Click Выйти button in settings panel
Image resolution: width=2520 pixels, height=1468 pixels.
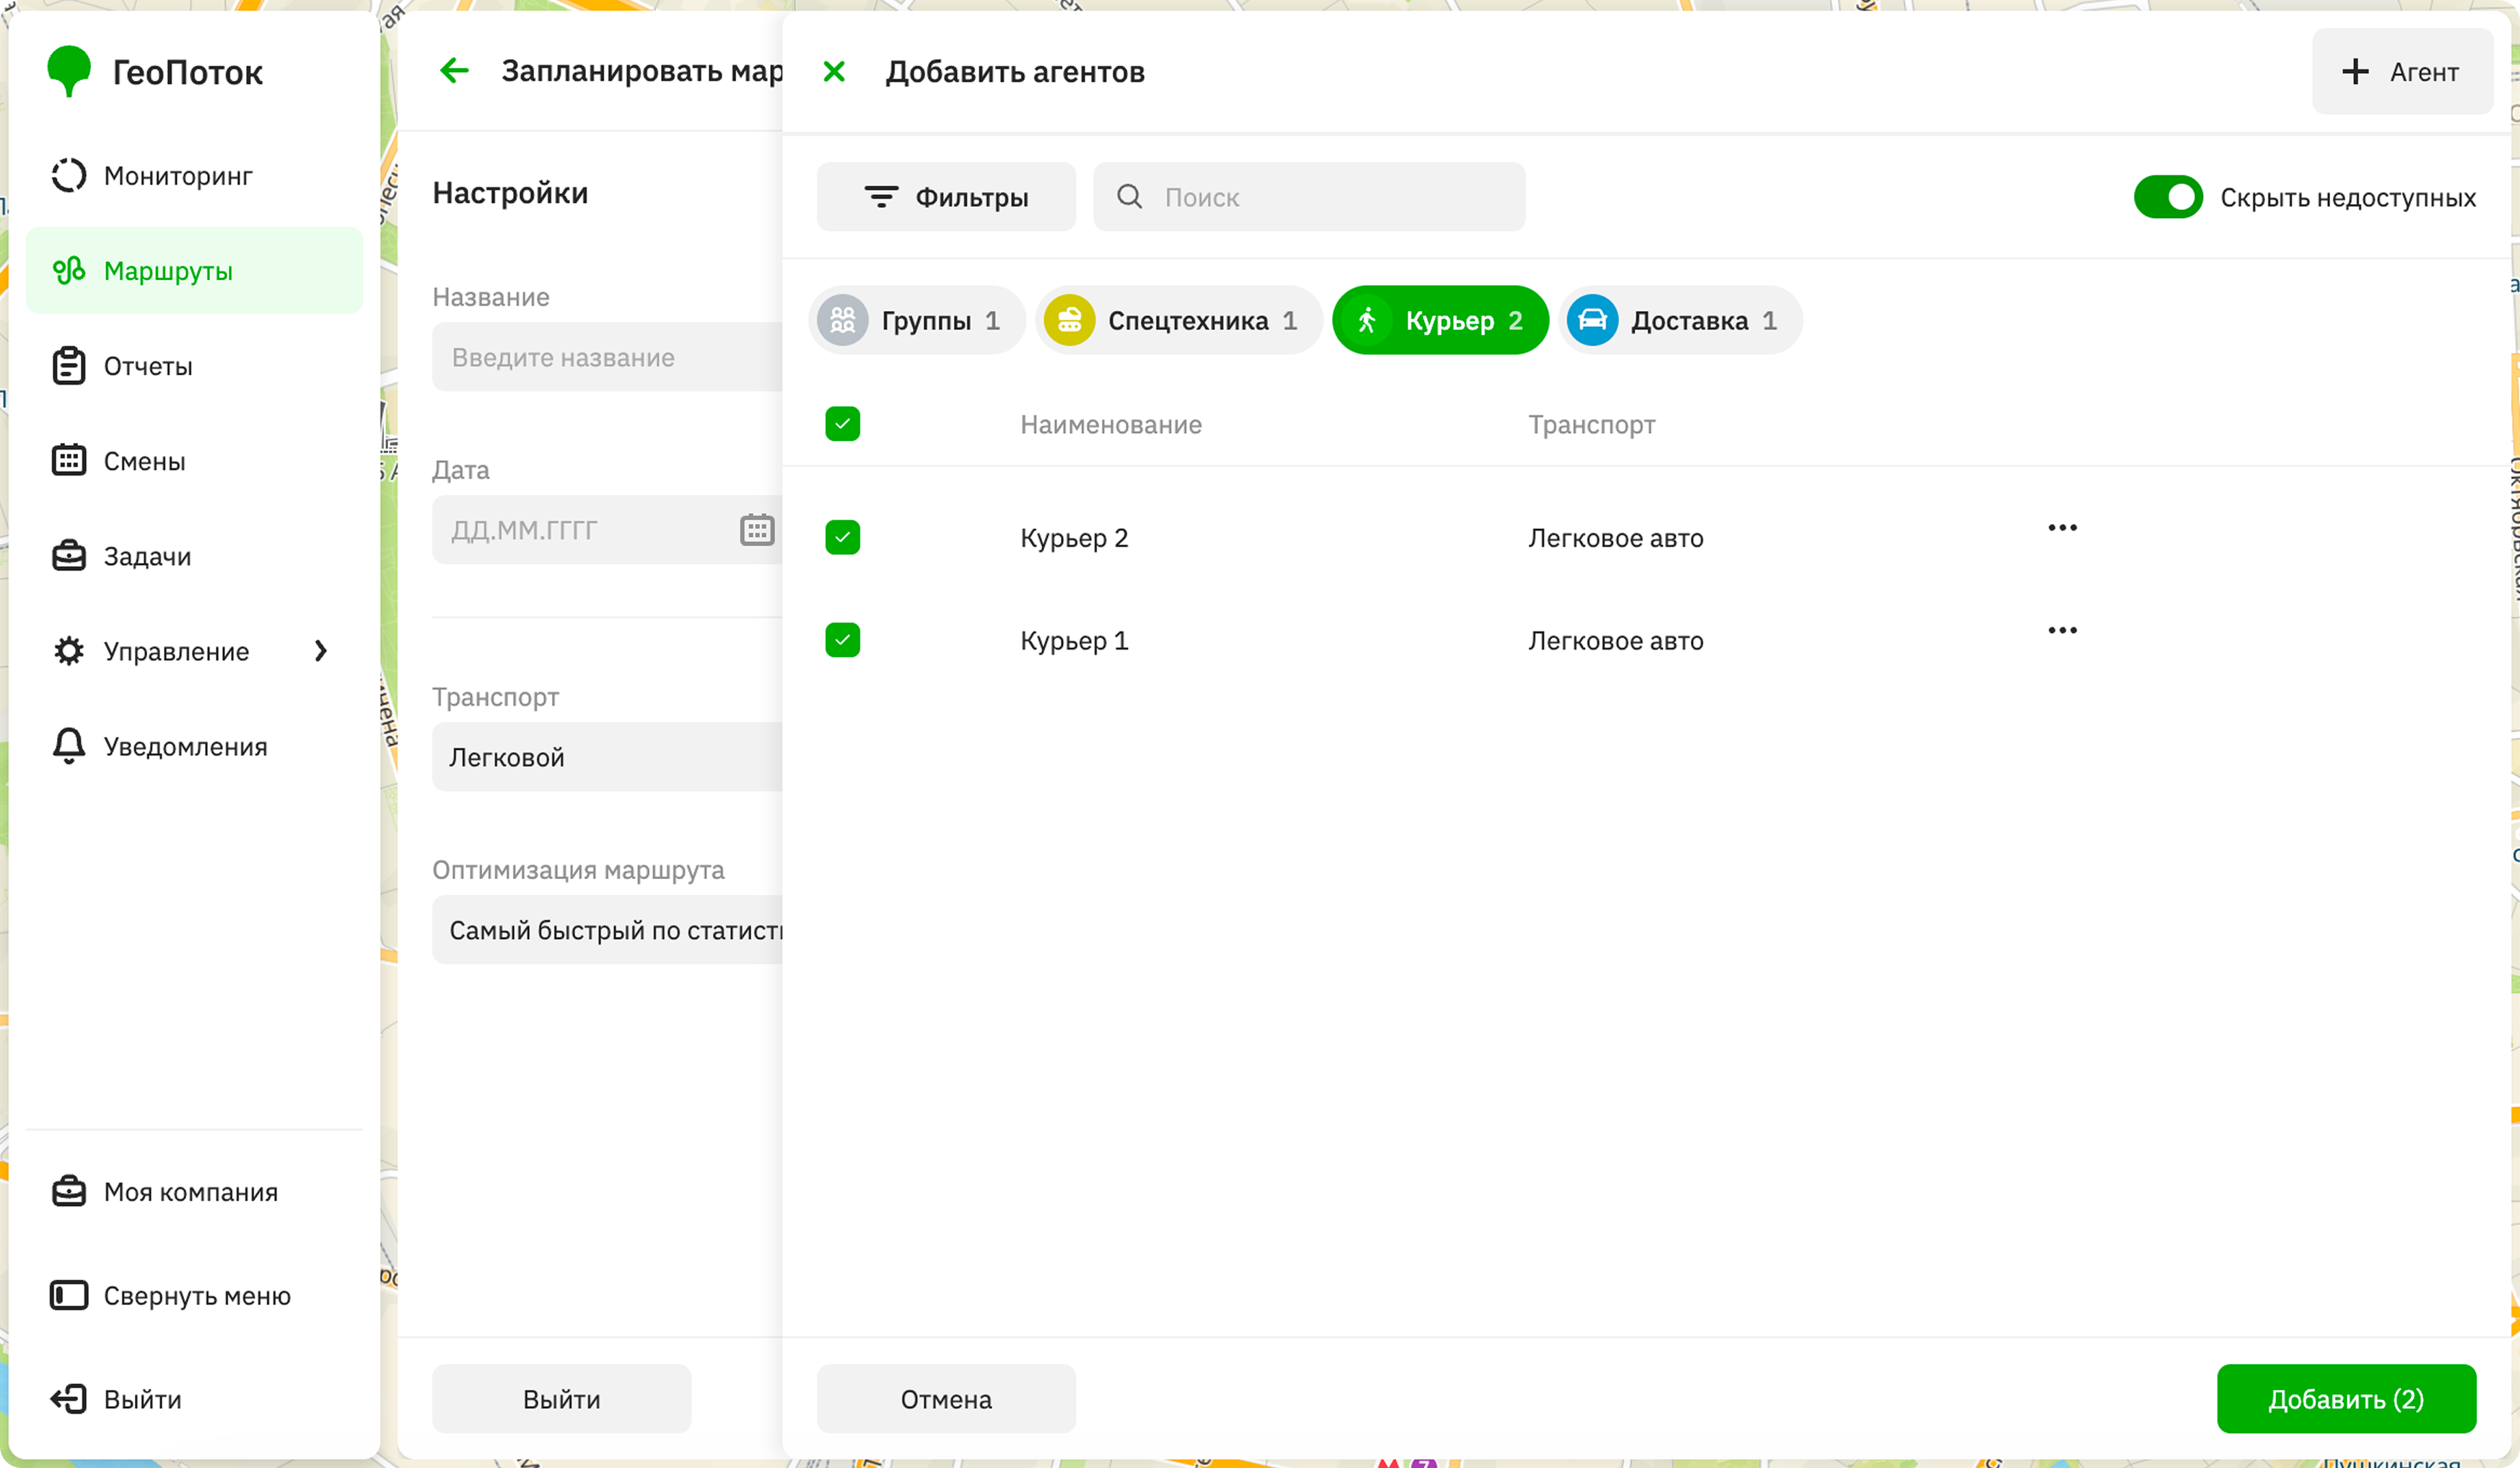coord(561,1399)
